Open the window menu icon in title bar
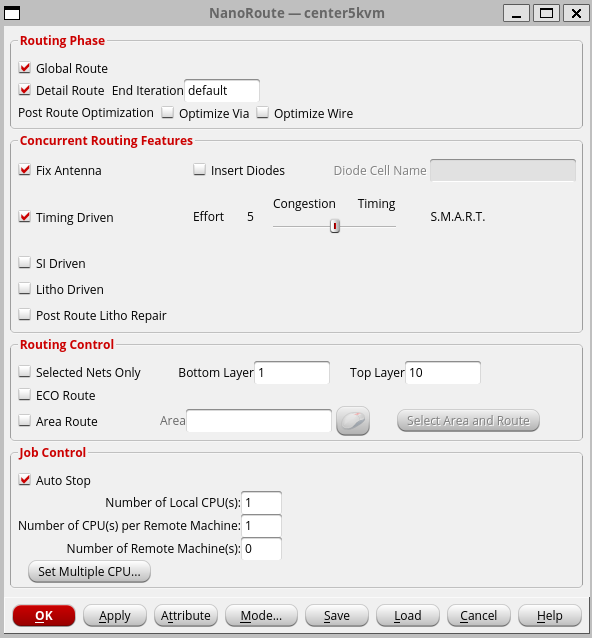592x638 pixels. pos(12,13)
